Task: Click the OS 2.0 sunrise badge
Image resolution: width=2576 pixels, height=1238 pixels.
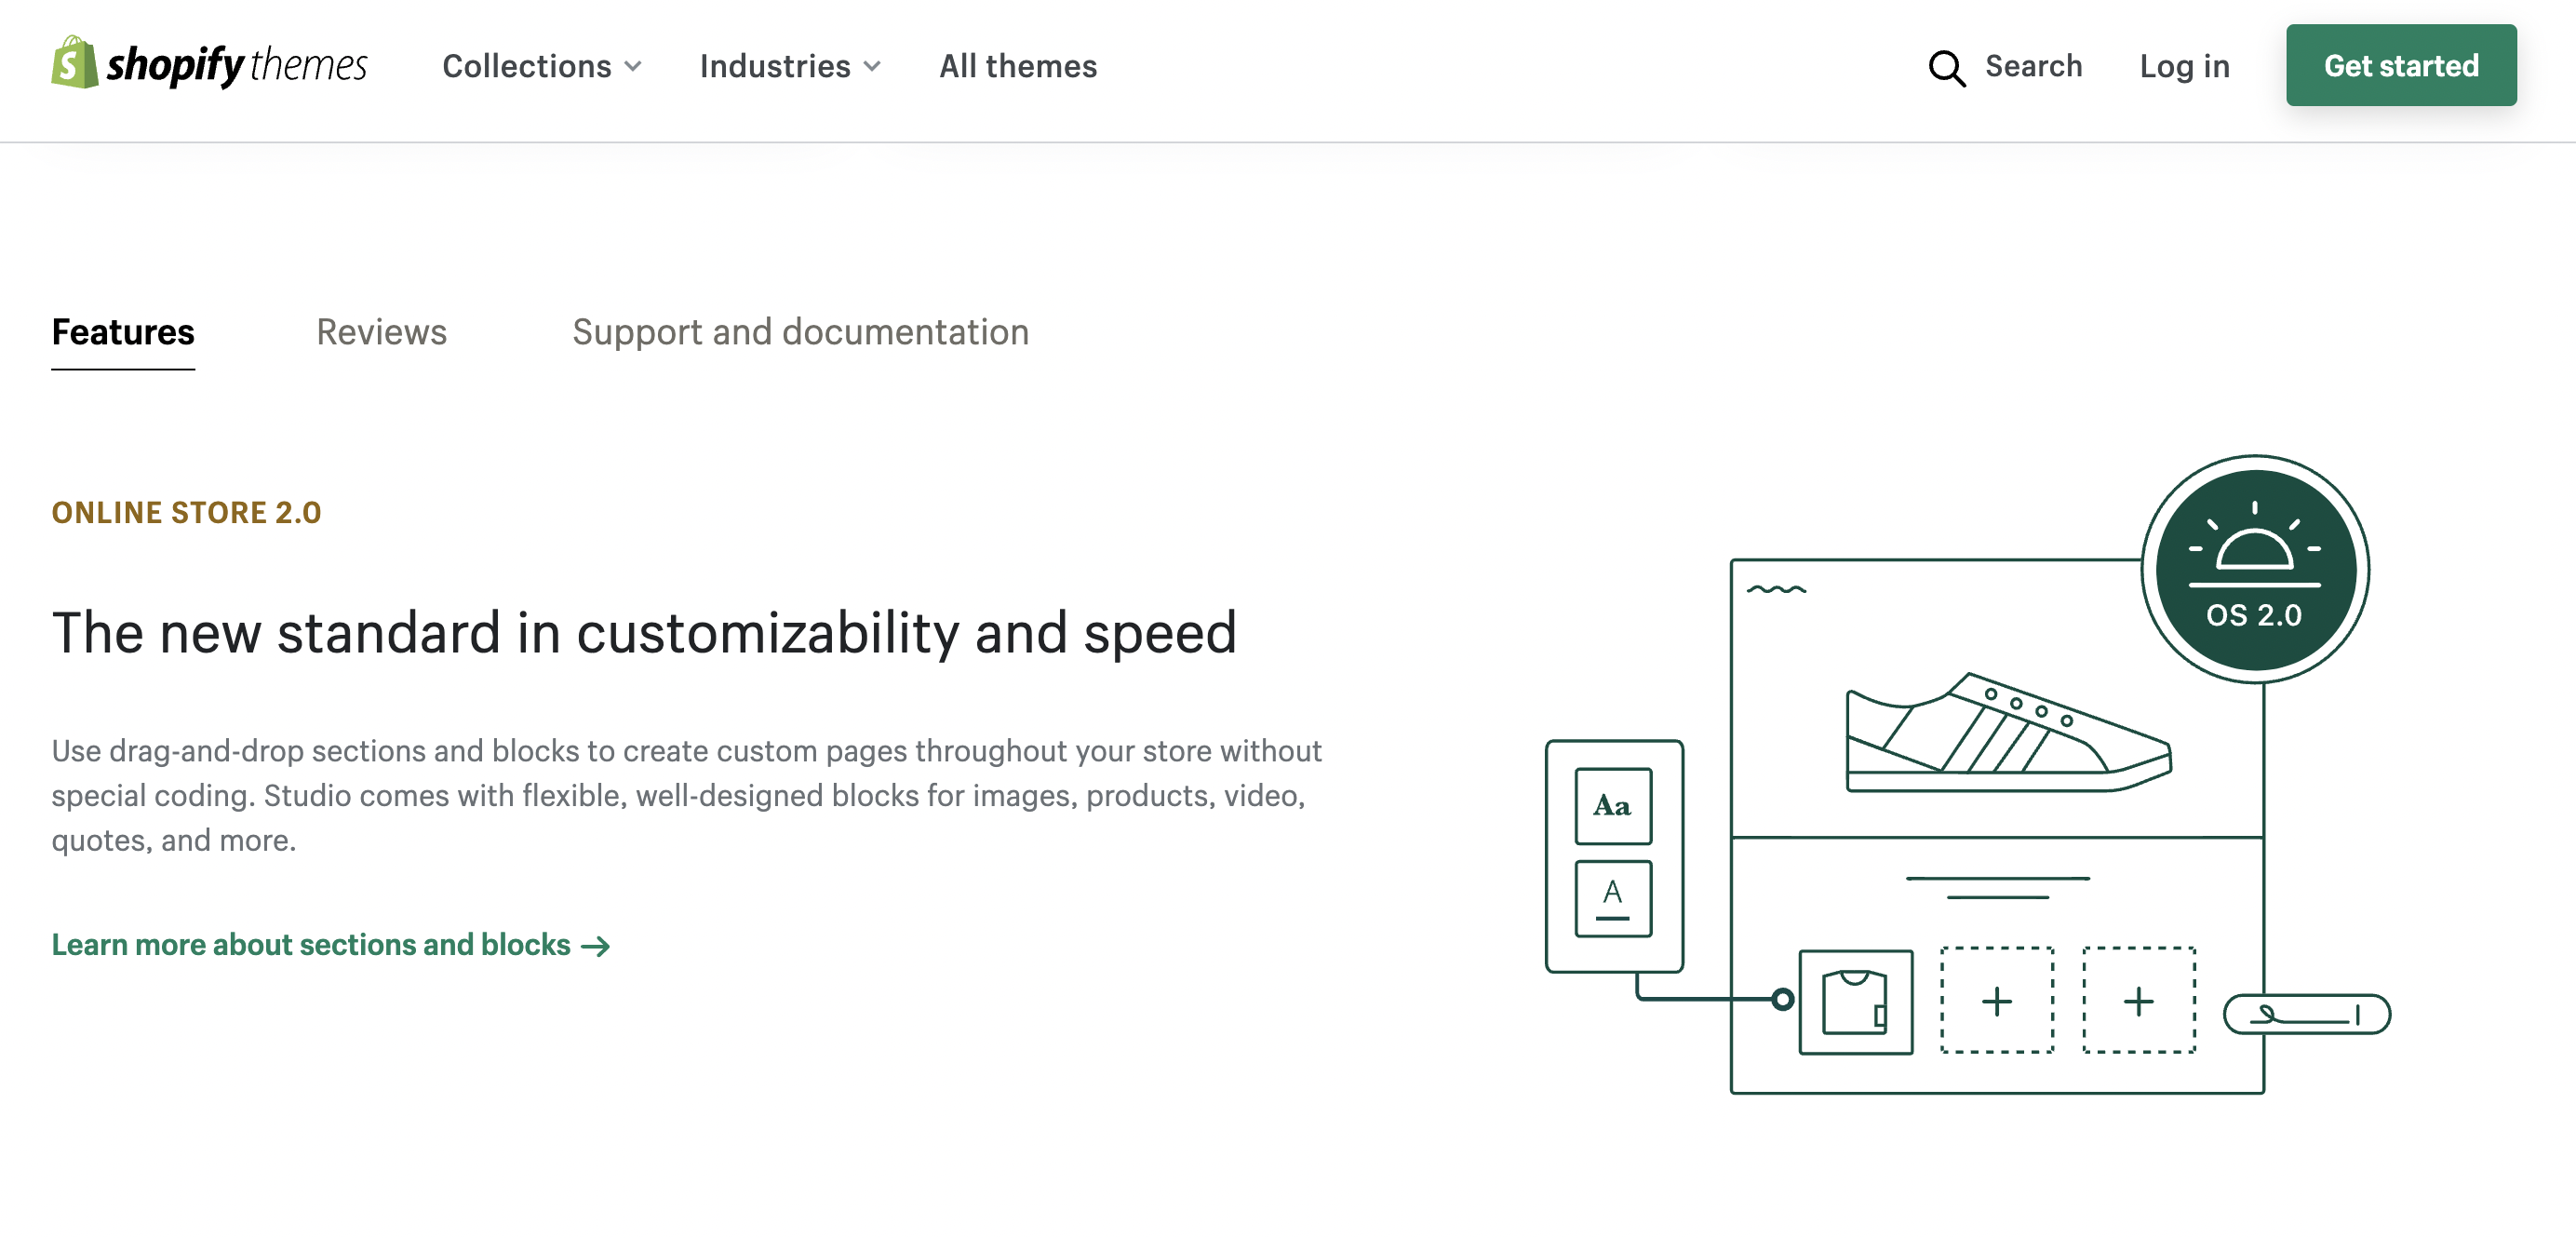Action: [2254, 569]
